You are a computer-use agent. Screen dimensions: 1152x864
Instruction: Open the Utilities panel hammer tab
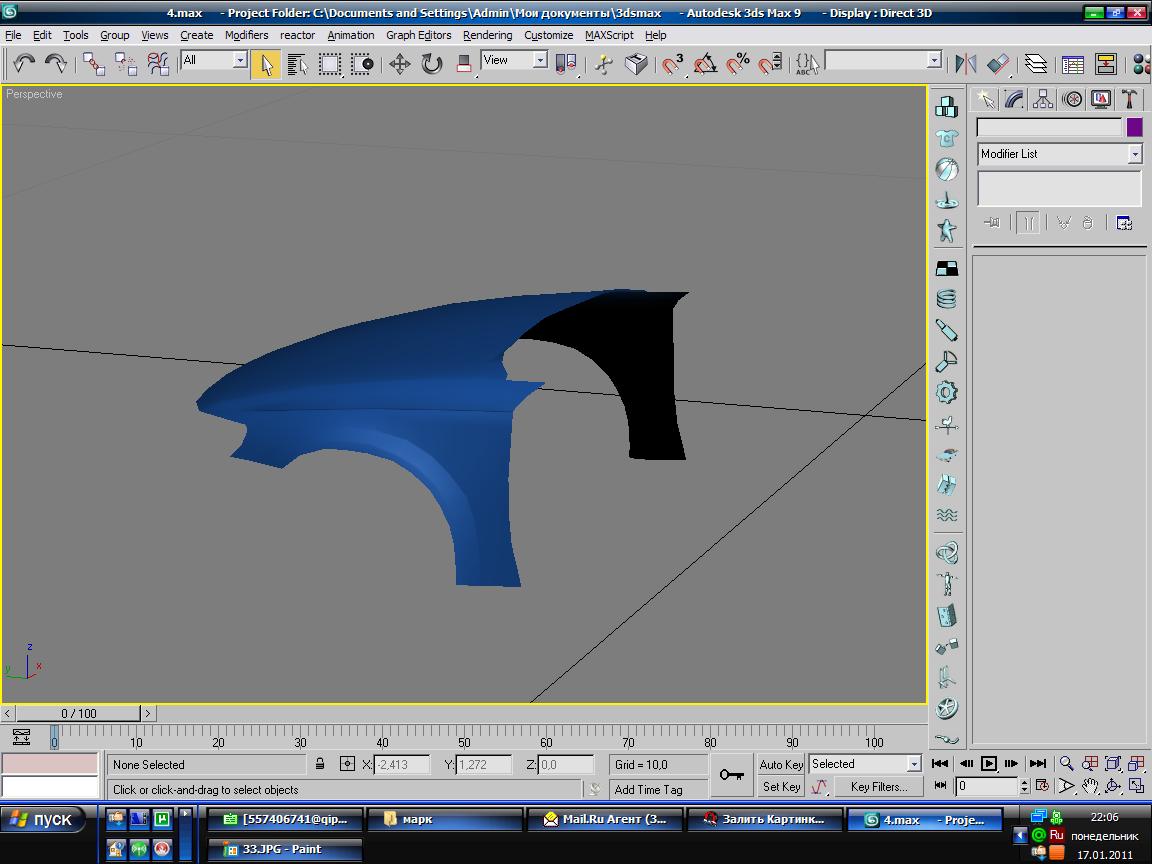point(1129,99)
